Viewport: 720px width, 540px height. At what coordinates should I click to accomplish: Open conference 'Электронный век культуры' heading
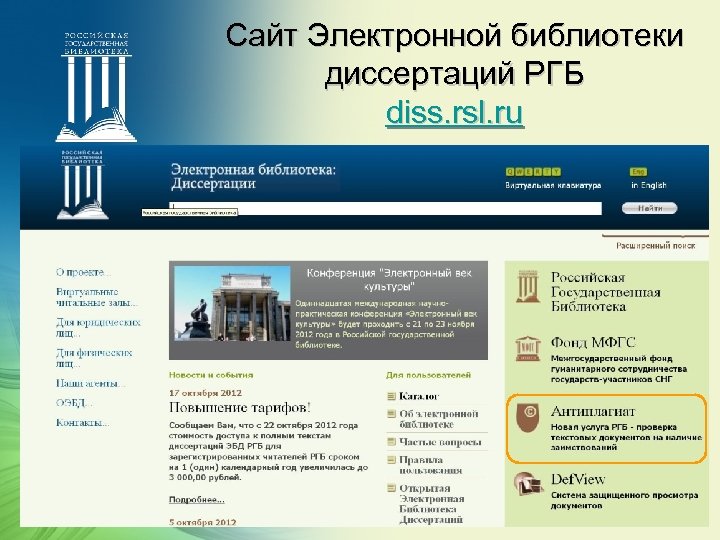pyautogui.click(x=389, y=280)
